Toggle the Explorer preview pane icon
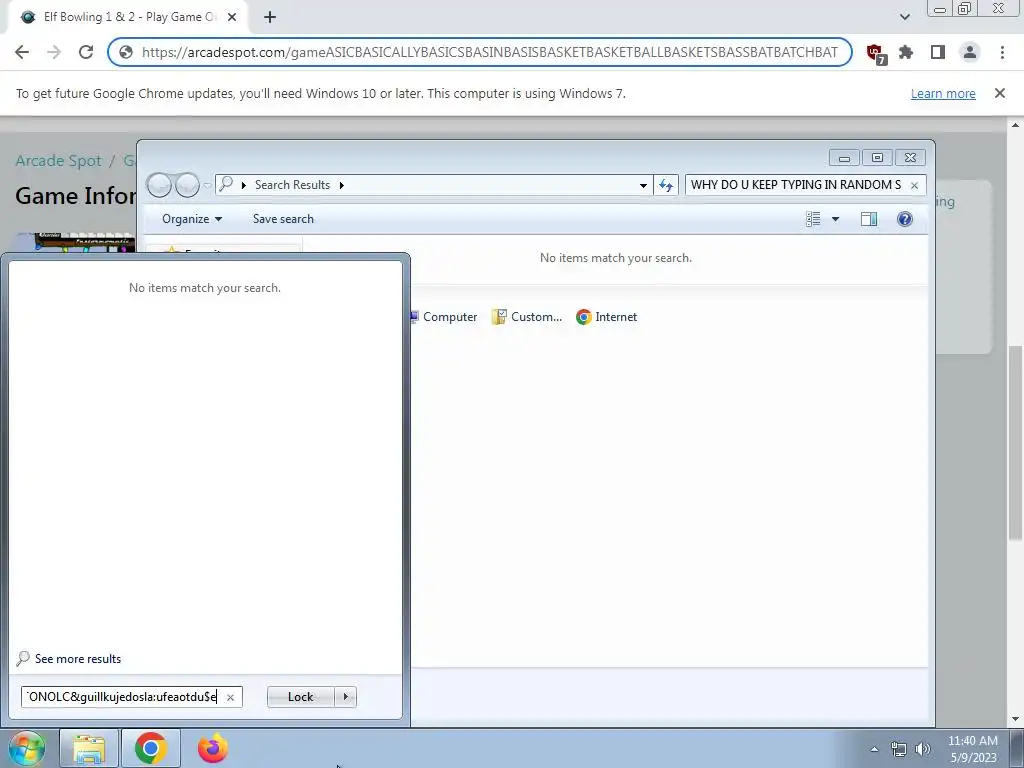 click(x=869, y=219)
